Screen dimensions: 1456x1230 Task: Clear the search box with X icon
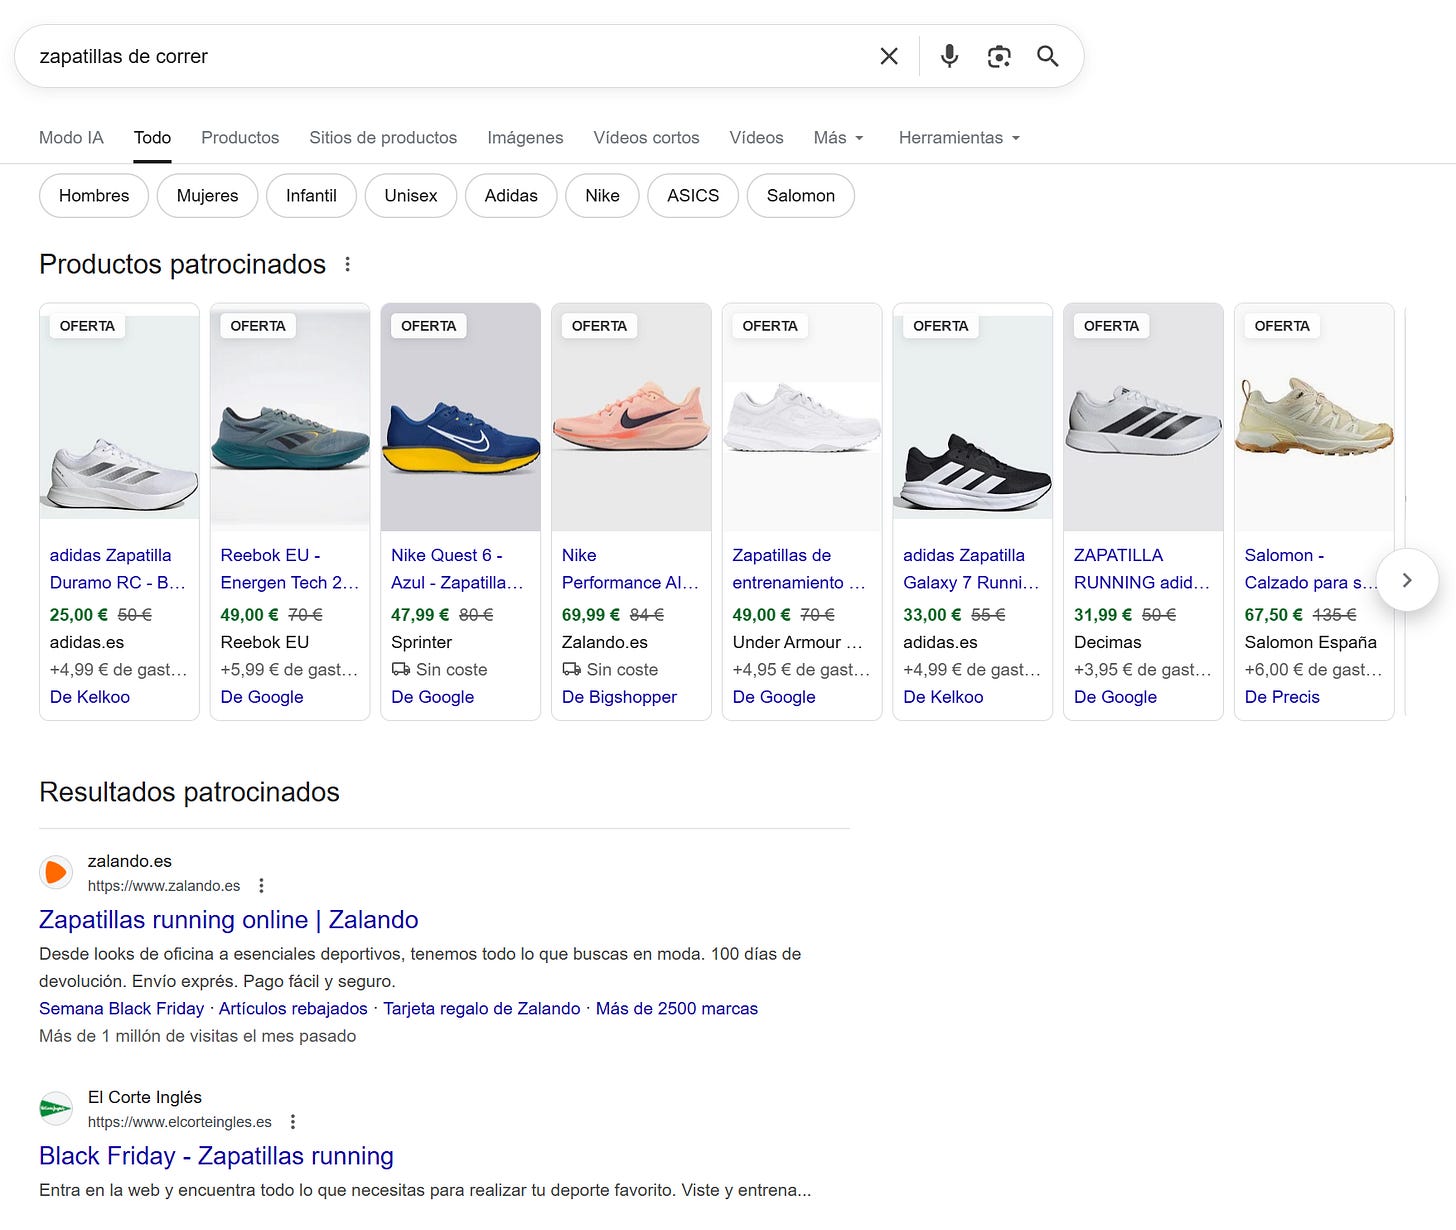pos(889,56)
